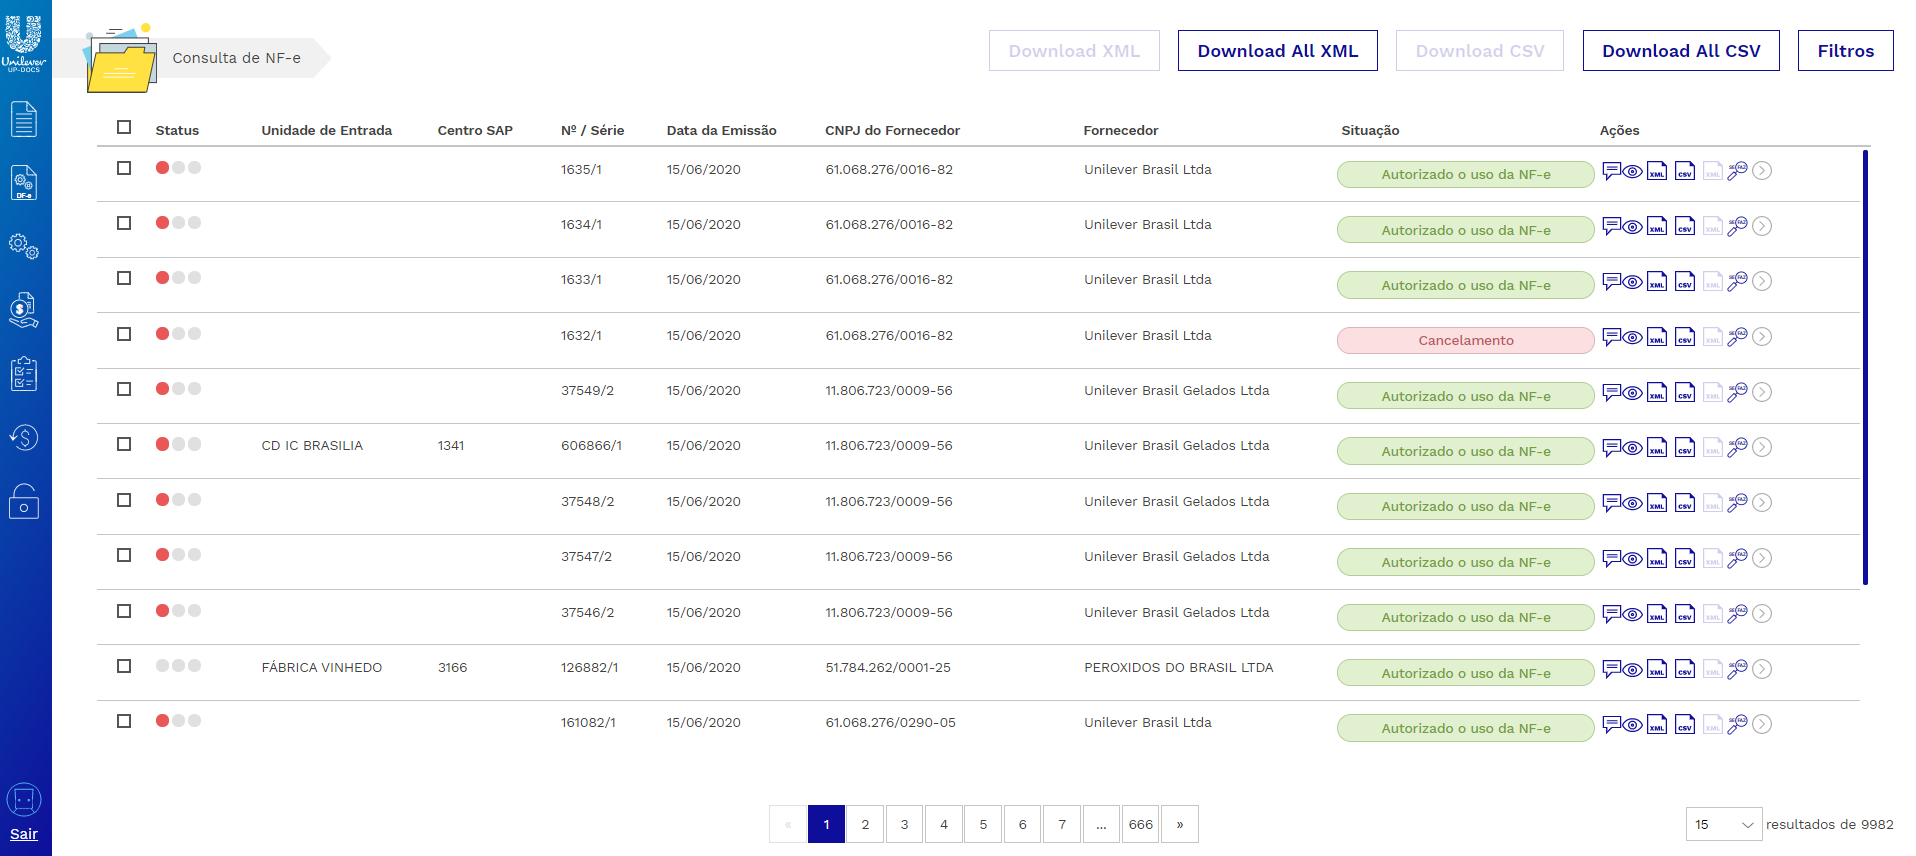1916x856 pixels.
Task: Expand row 606866/1 with circled arrow
Action: [x=1762, y=447]
